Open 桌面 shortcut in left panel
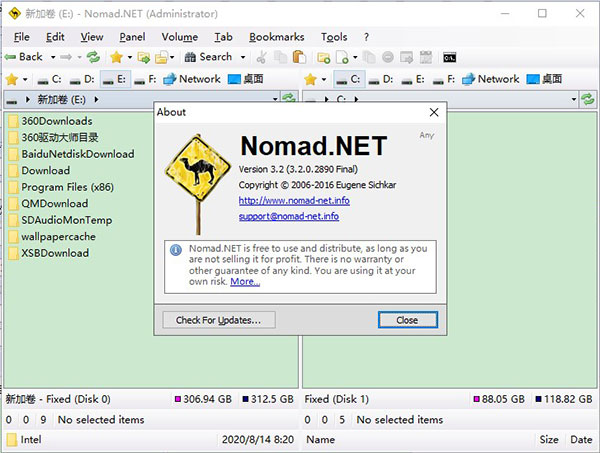 click(x=246, y=79)
